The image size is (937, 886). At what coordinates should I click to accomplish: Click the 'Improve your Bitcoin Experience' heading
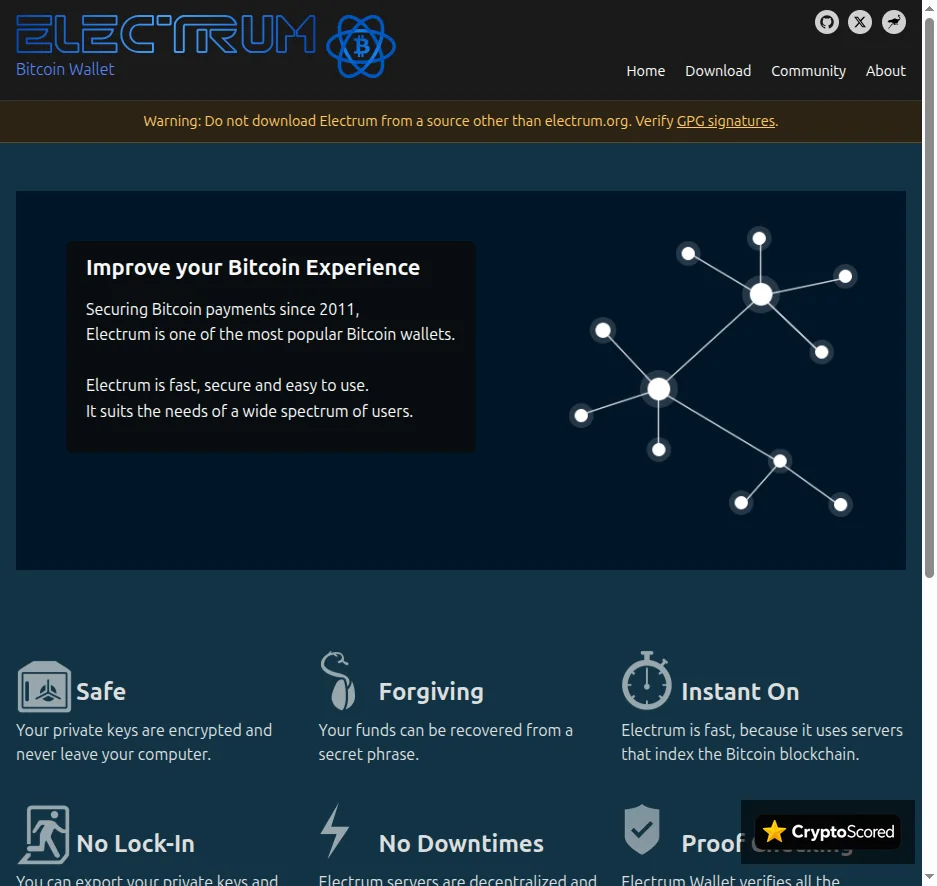253,268
